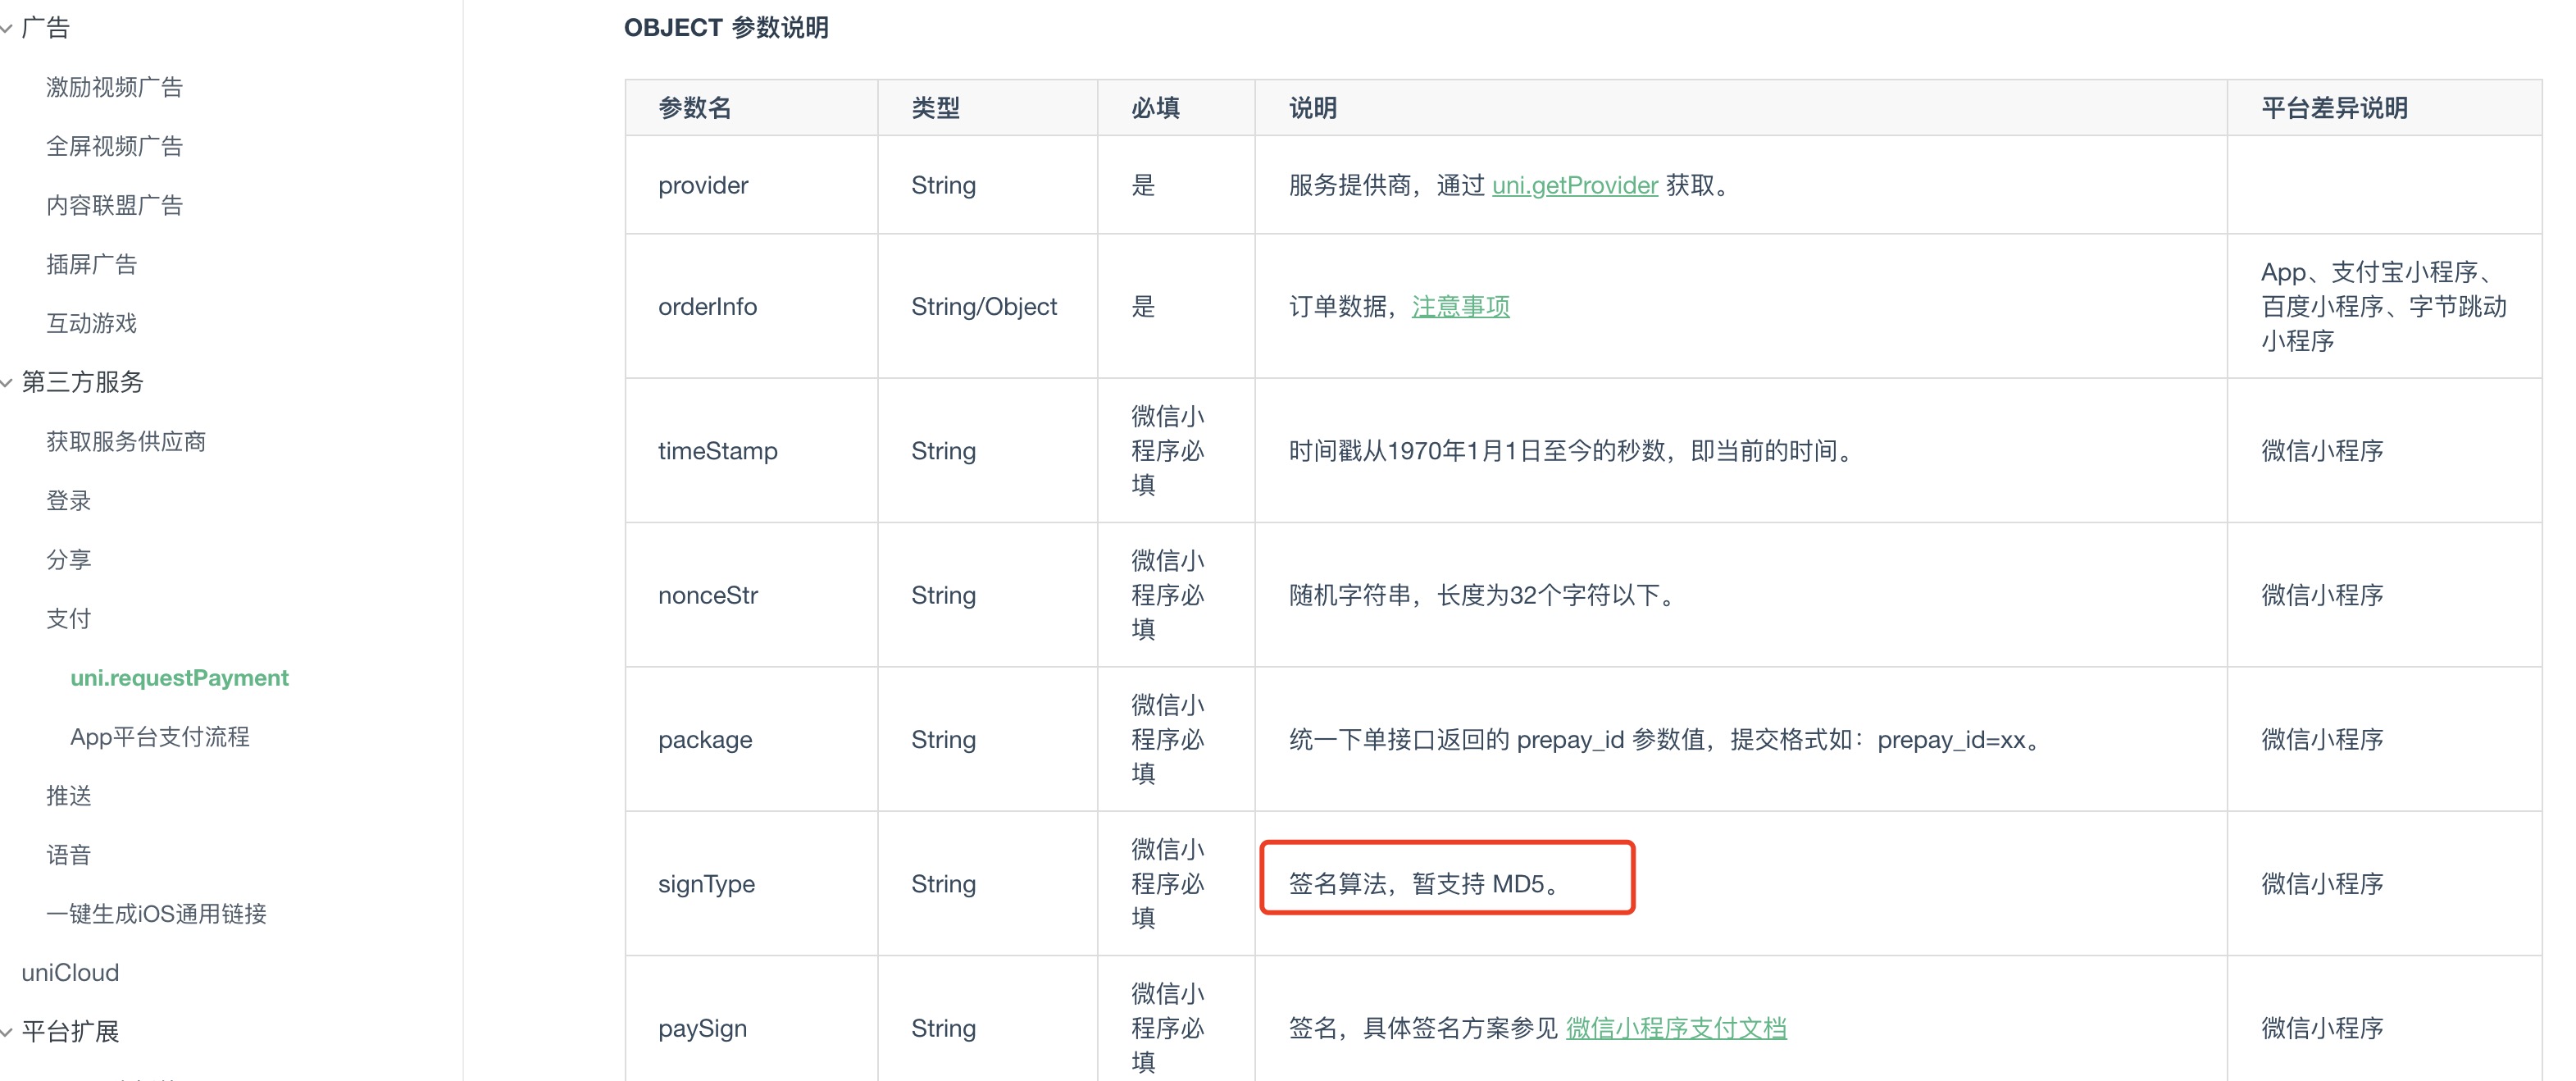2576x1081 pixels.
Task: Open 一键生成iOS通用链接 sidebar page
Action: [156, 913]
